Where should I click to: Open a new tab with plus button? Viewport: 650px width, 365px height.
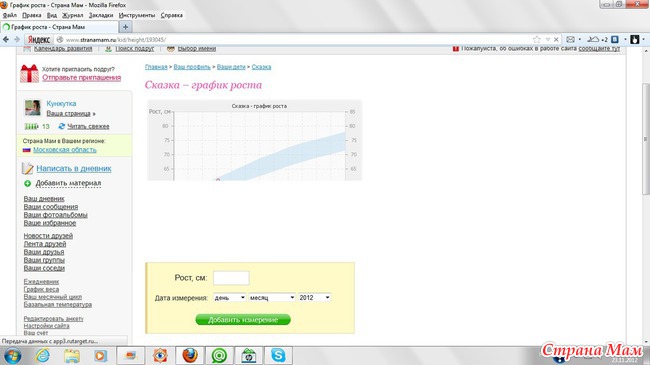[125, 27]
